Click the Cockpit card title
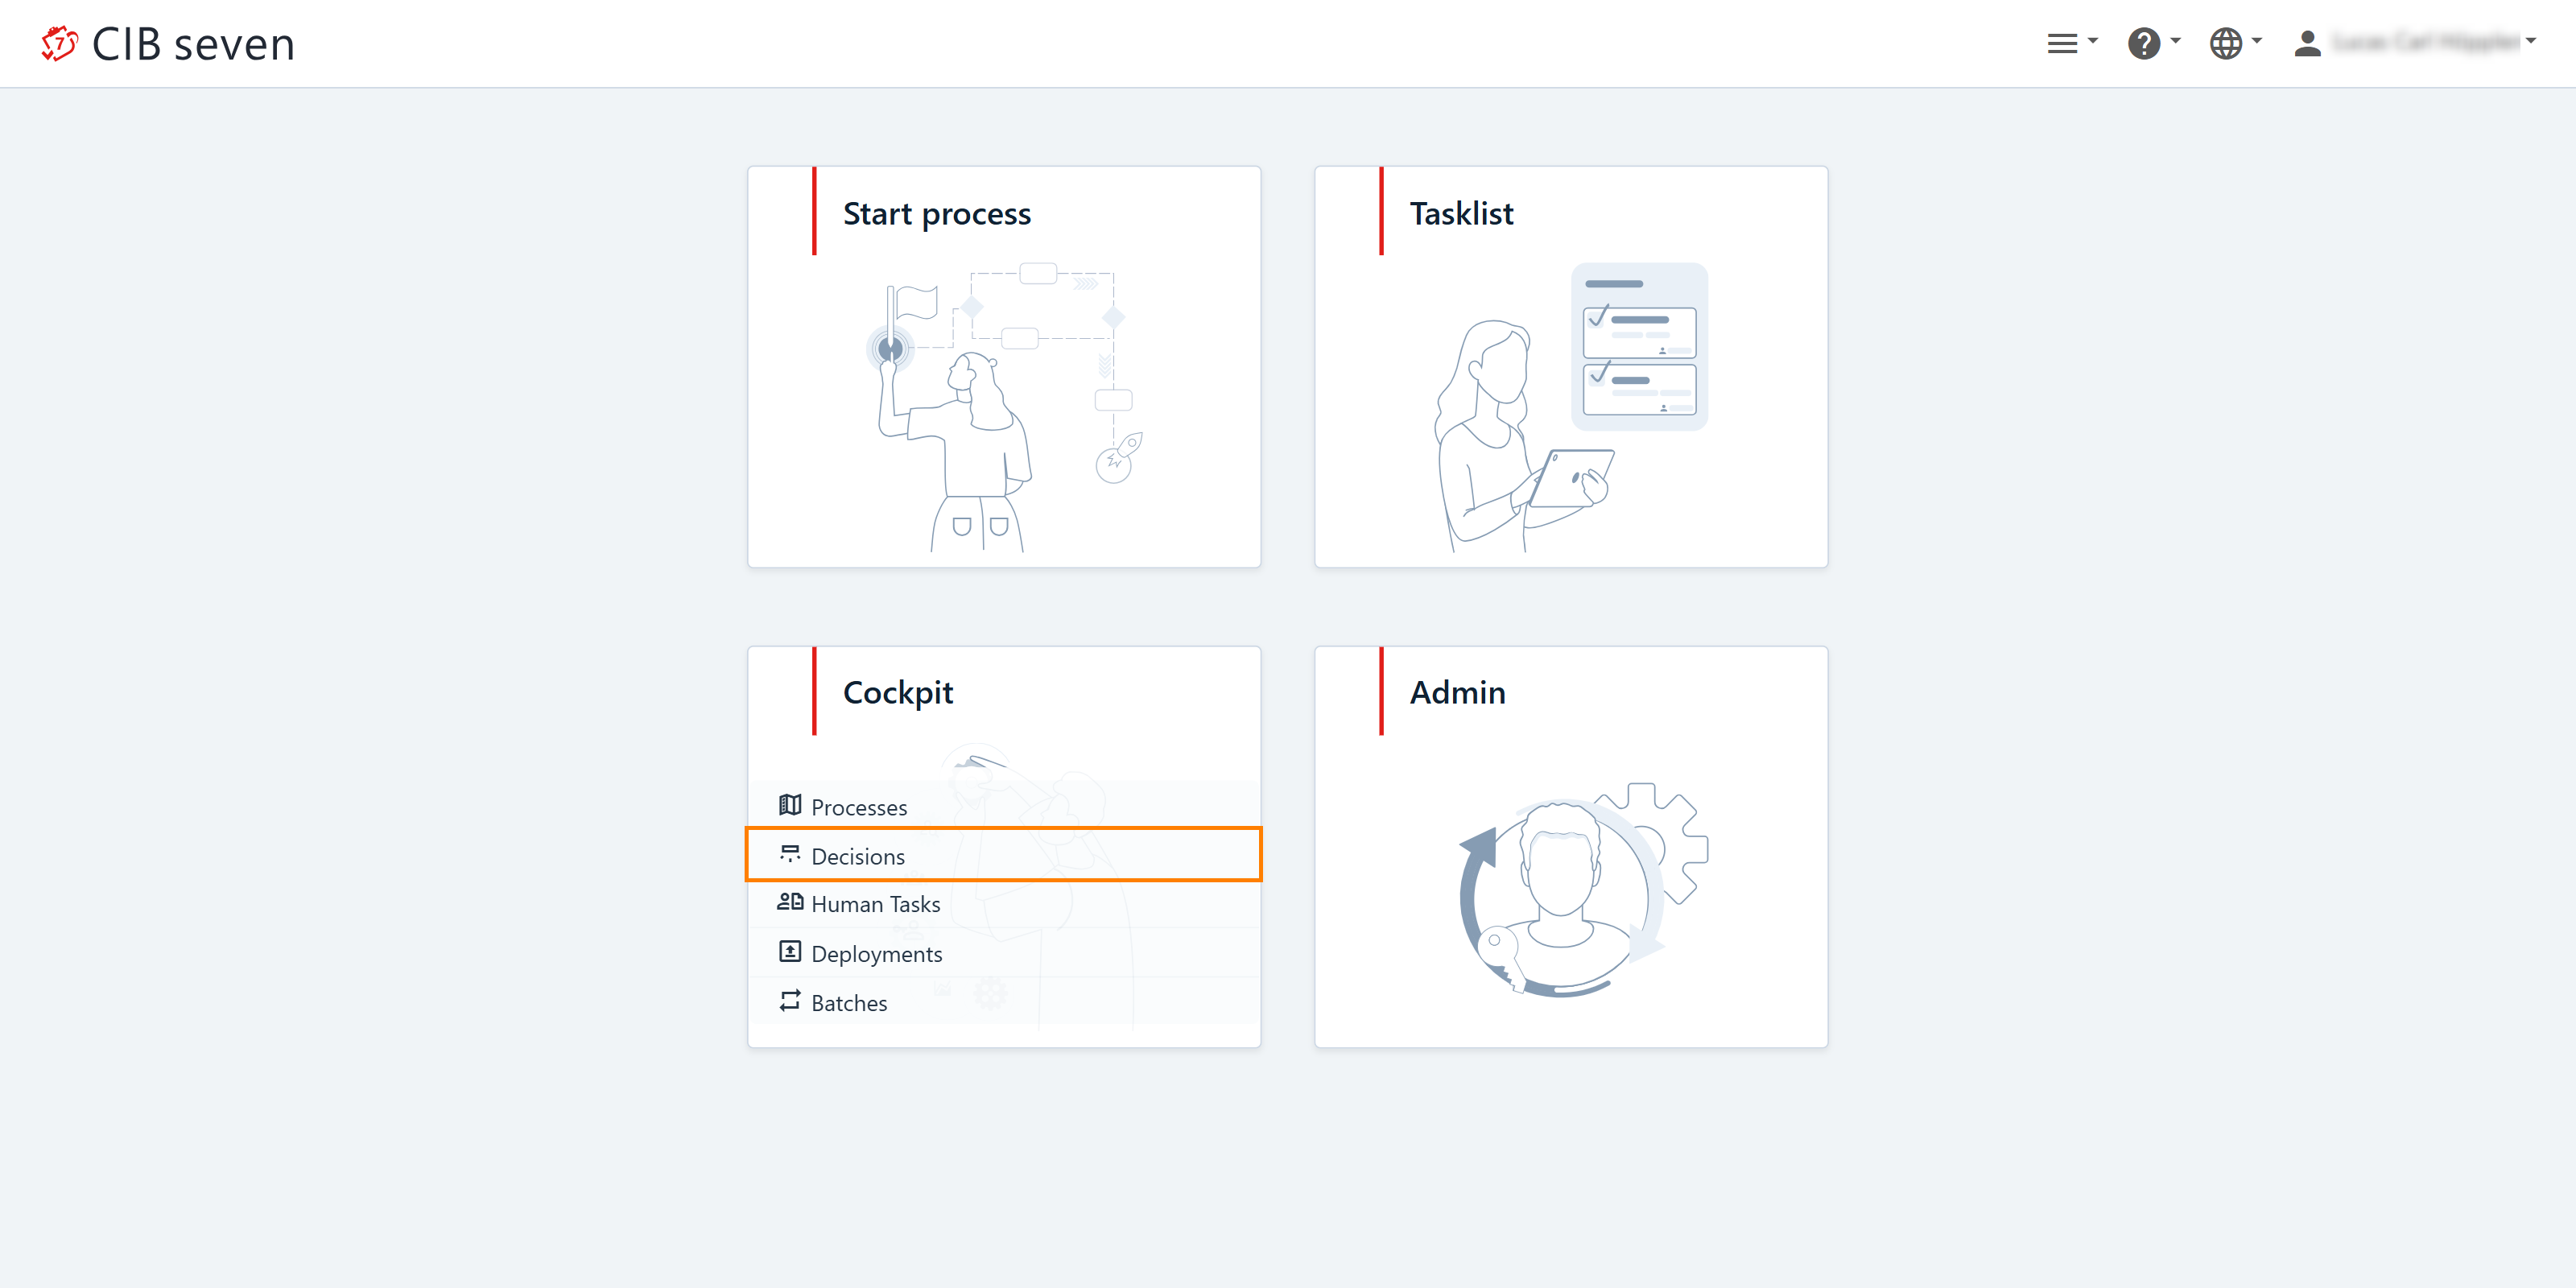Viewport: 2576px width, 1288px height. (897, 692)
